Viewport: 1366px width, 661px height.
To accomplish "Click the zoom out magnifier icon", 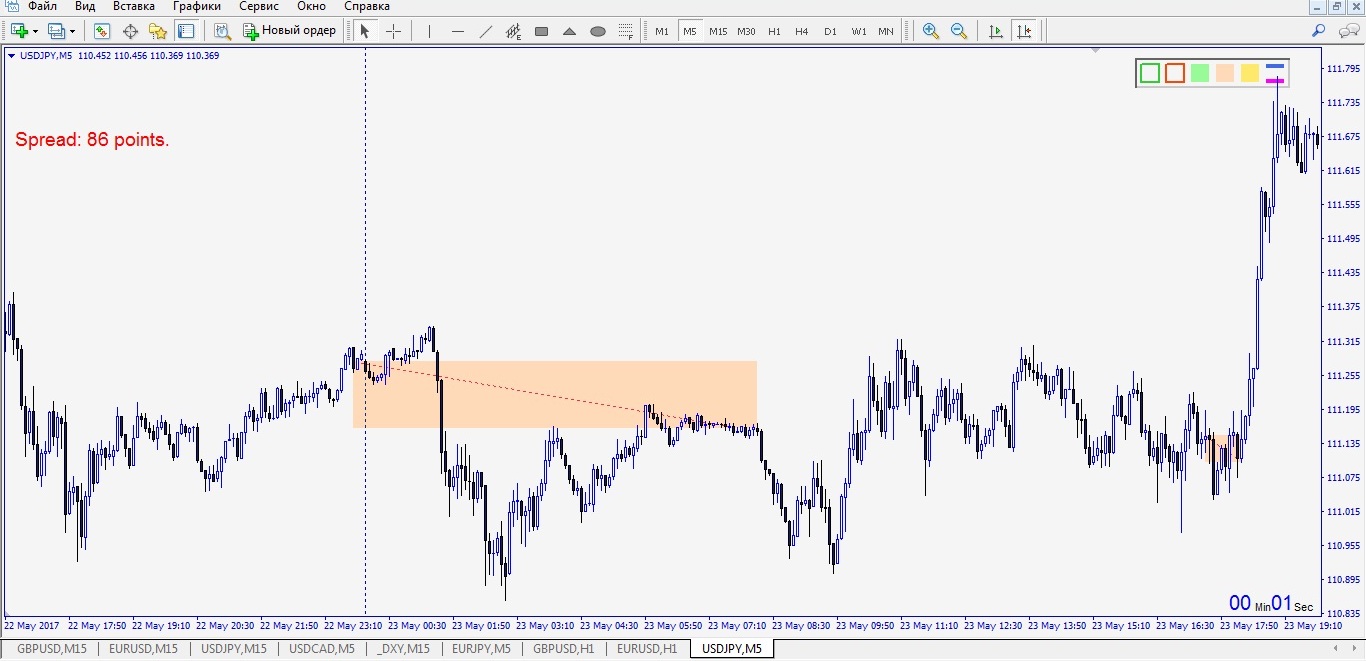I will (x=959, y=31).
